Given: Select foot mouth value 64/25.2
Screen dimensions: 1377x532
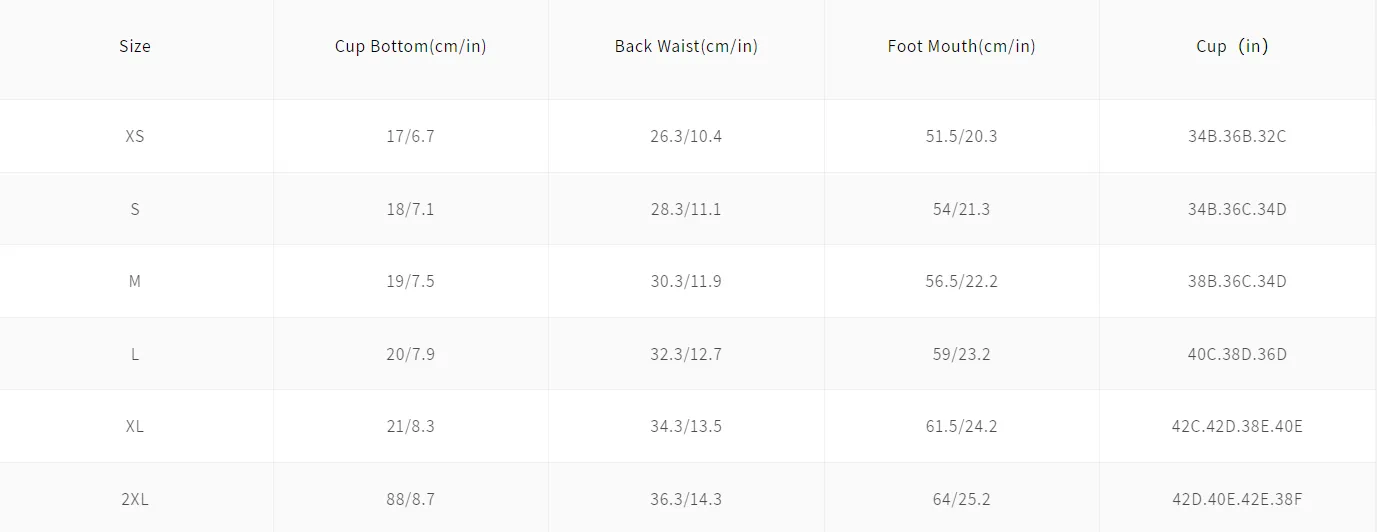Looking at the screenshot, I should point(961,498).
